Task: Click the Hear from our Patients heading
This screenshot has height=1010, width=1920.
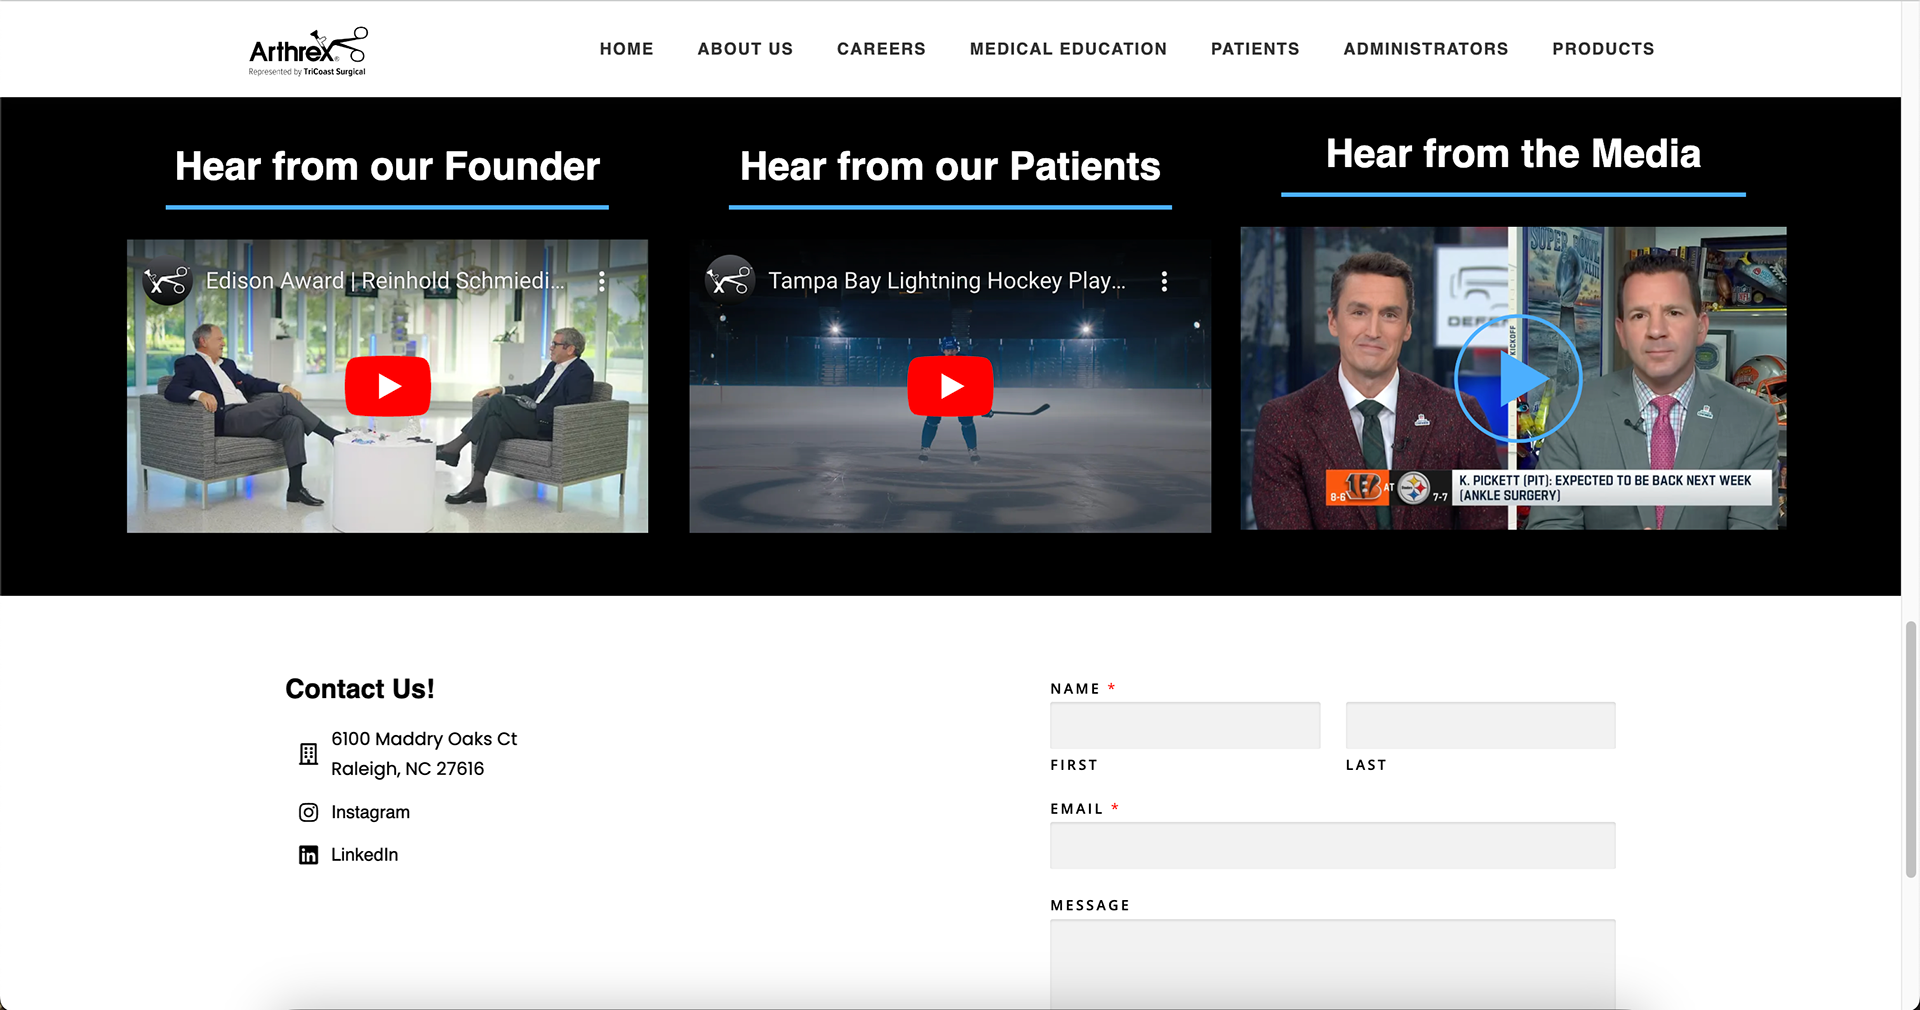Action: point(950,166)
